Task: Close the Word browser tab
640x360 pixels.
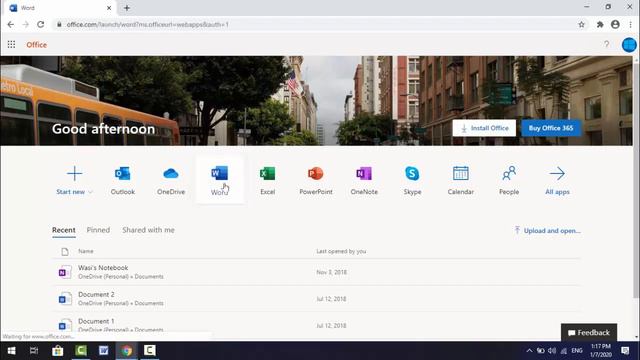Action: [x=109, y=8]
